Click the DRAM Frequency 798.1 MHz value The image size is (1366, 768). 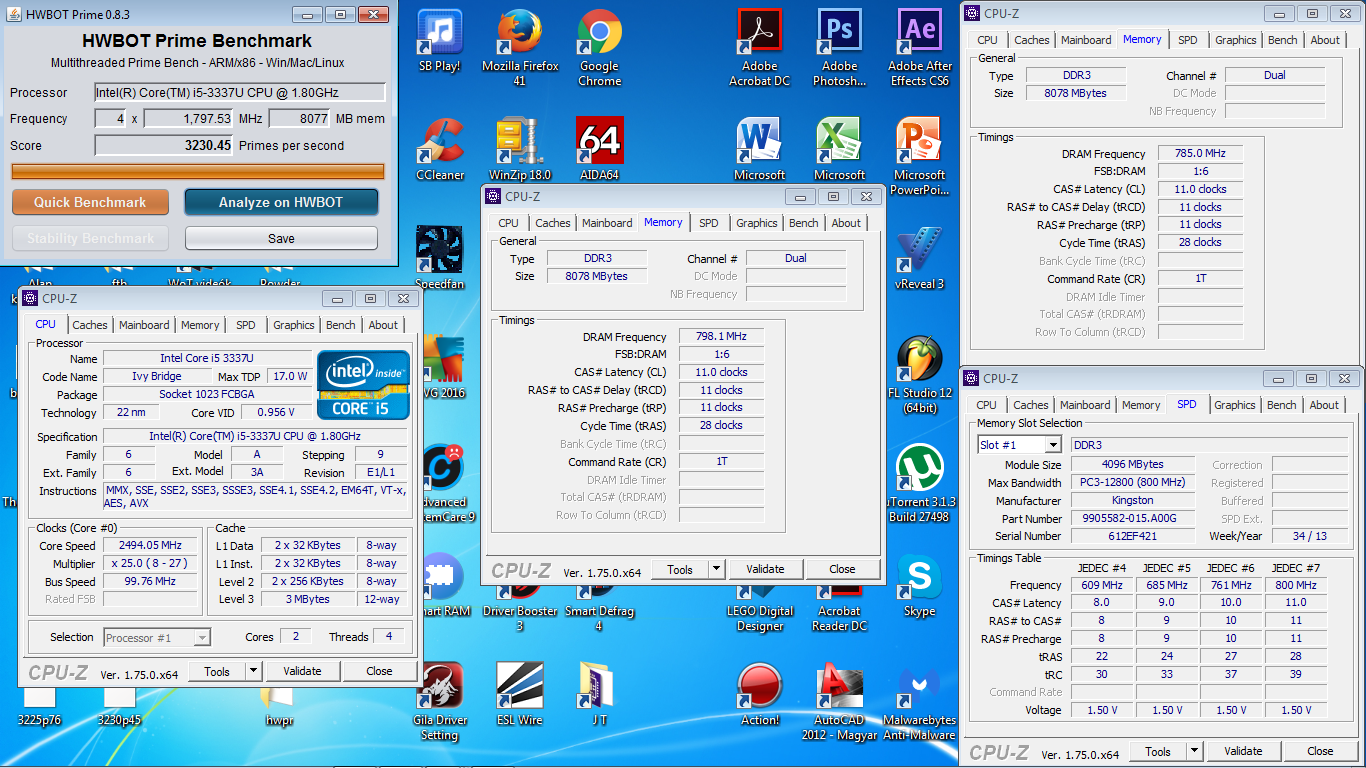(721, 336)
